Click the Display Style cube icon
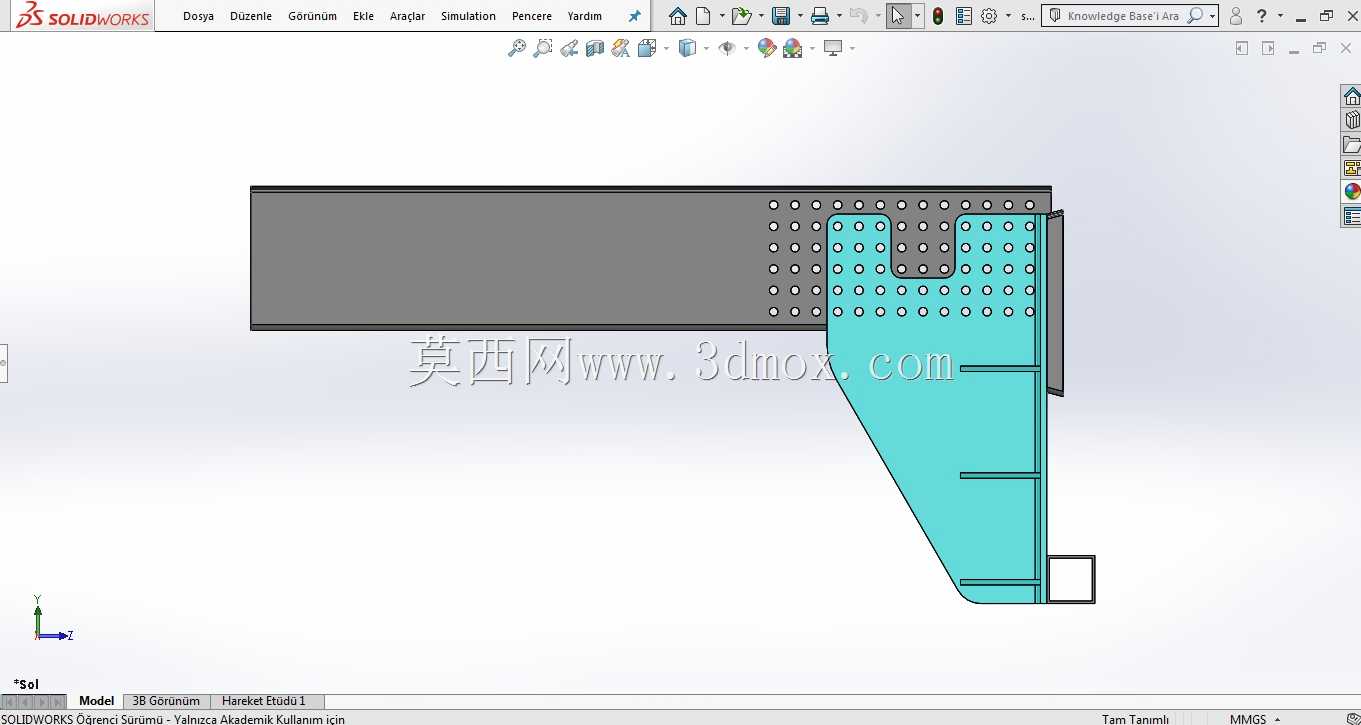1361x725 pixels. pyautogui.click(x=687, y=48)
